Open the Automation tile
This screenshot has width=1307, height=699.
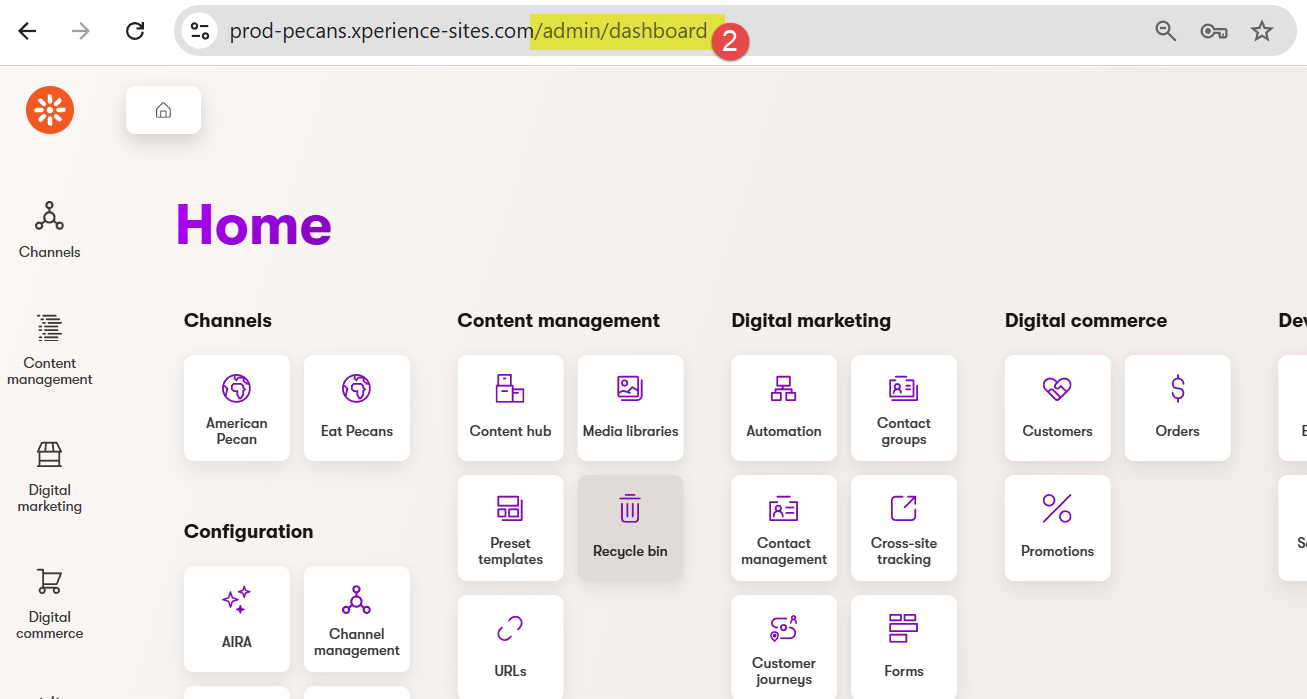(x=784, y=408)
